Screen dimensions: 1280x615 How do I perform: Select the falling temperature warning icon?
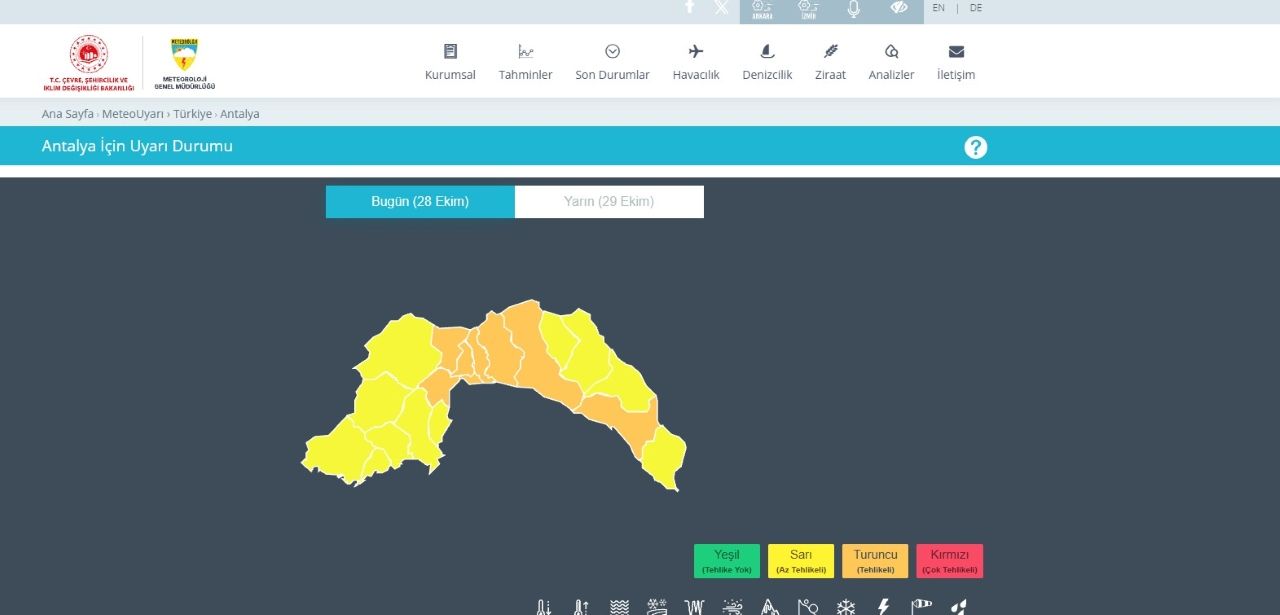[543, 607]
